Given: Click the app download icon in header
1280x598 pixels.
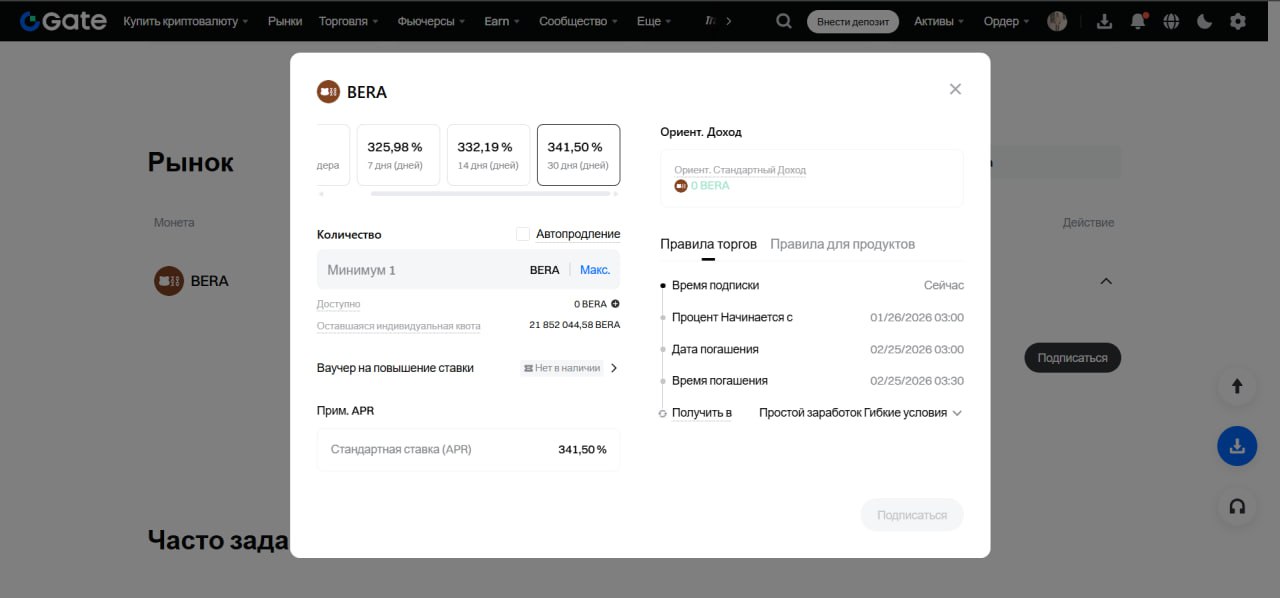Looking at the screenshot, I should [1104, 19].
